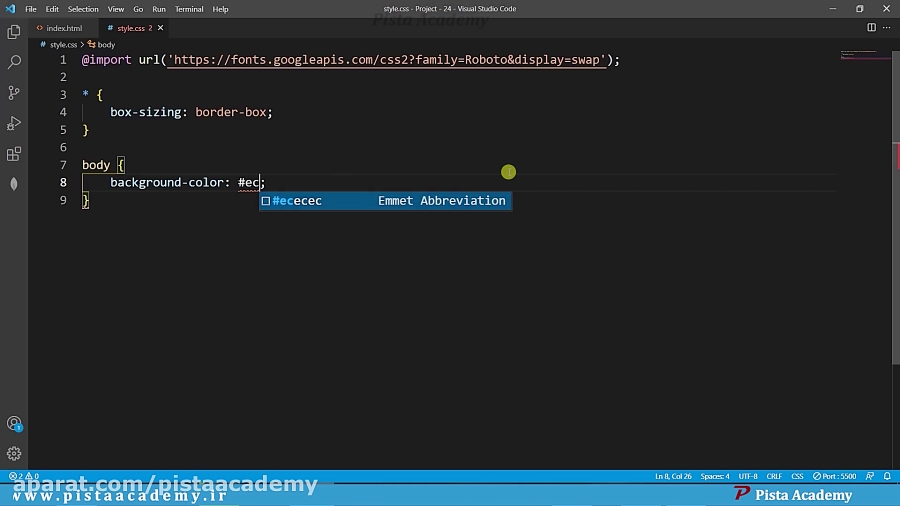Click the #ec value on line 8
900x506 pixels.
point(249,182)
